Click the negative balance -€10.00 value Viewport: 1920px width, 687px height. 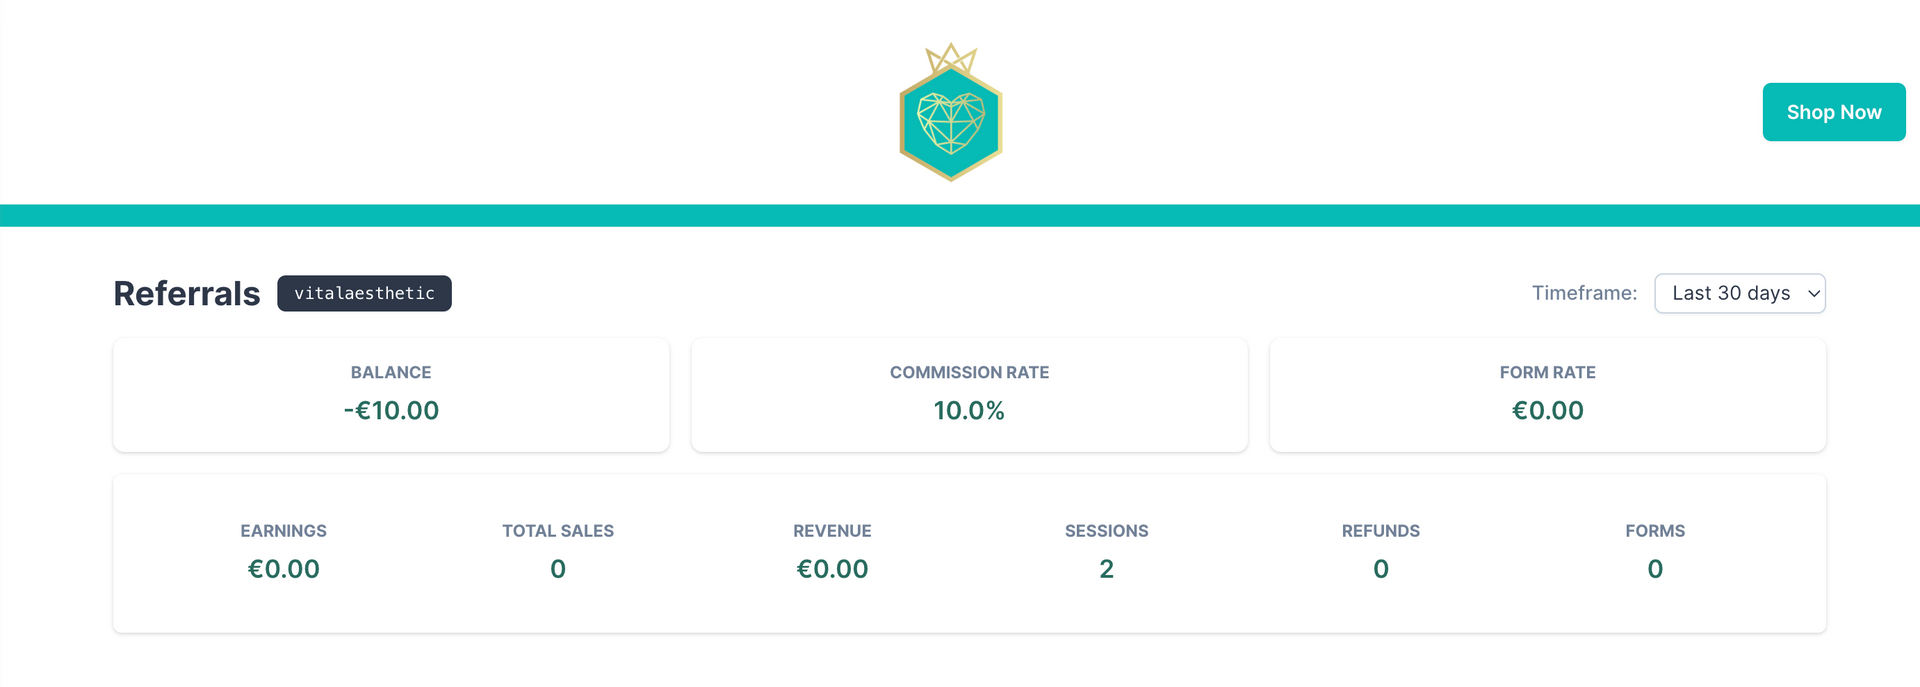point(391,410)
